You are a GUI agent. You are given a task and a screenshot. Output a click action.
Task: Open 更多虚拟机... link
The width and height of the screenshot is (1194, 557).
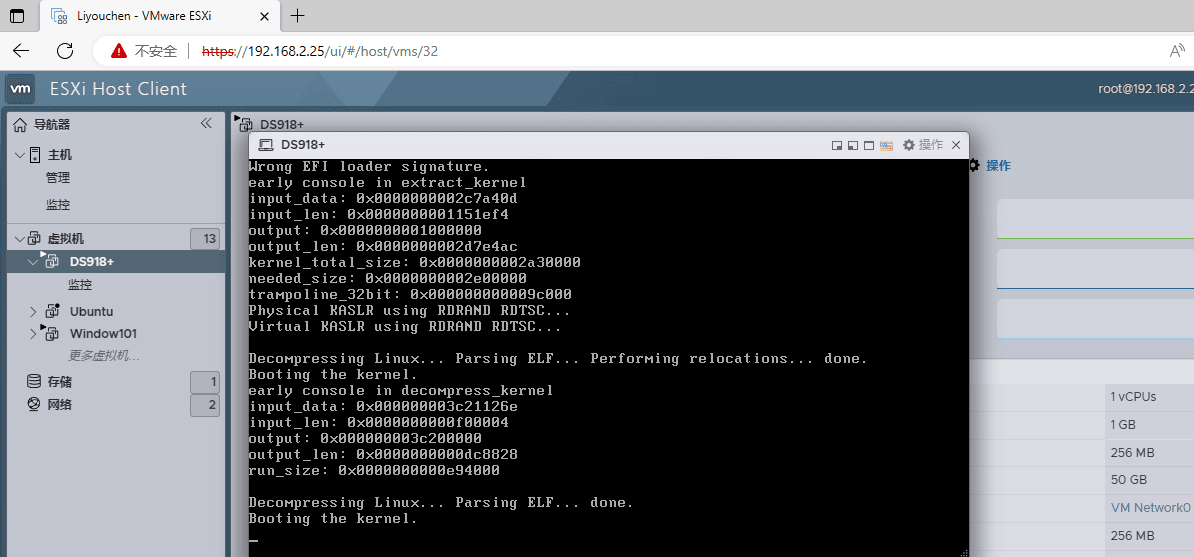coord(104,355)
